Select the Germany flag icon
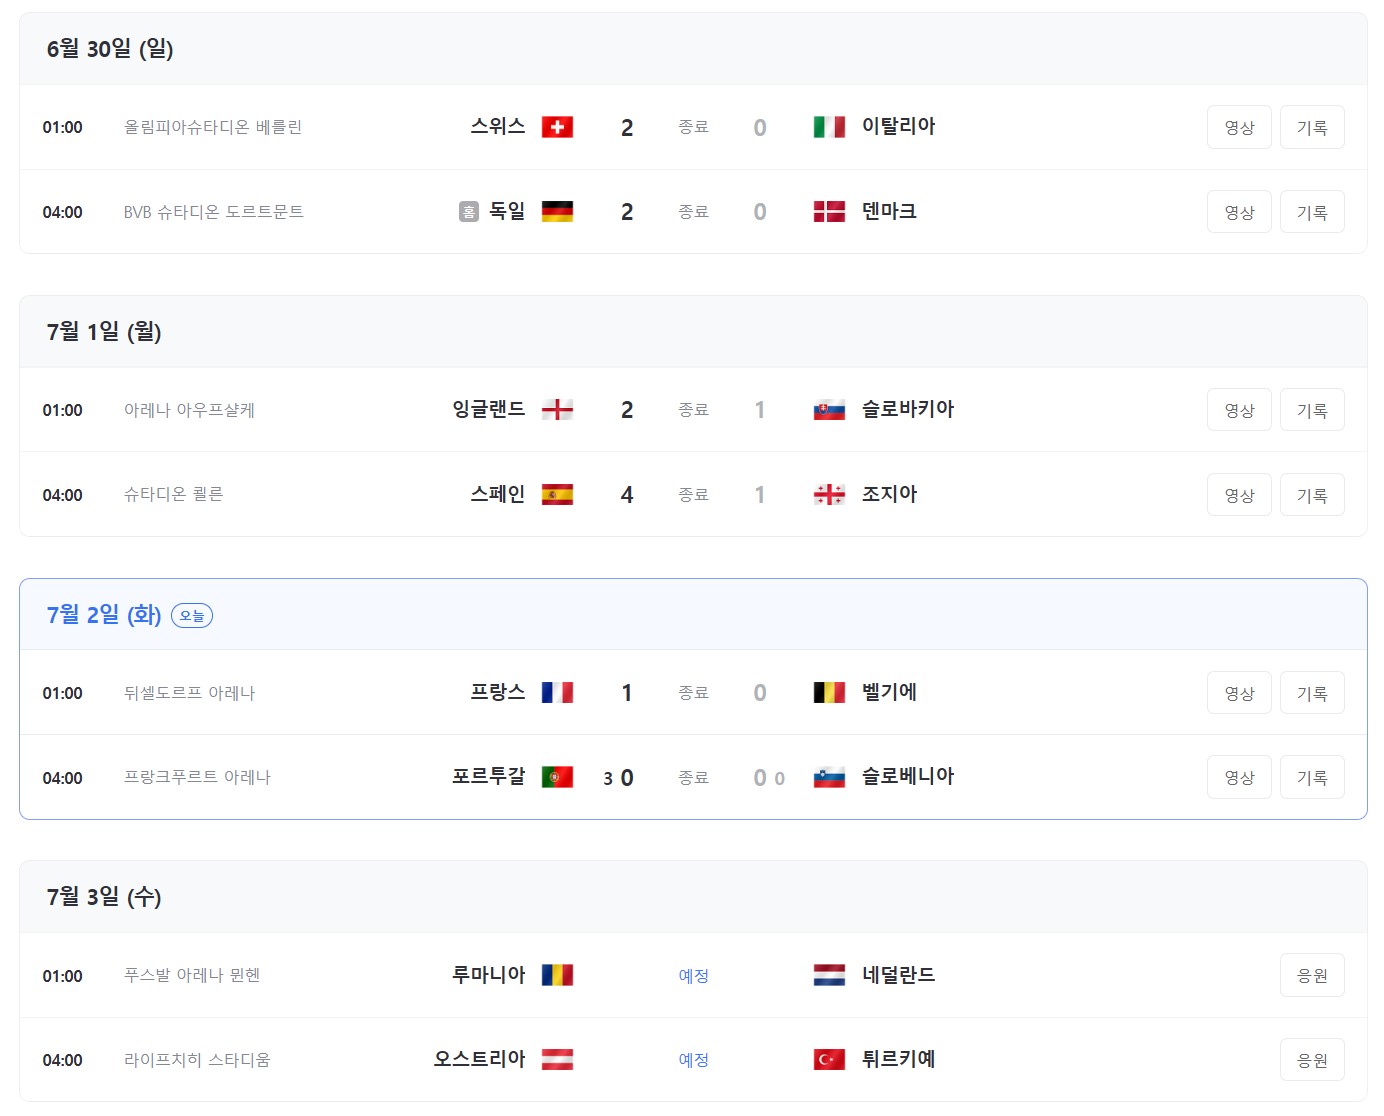This screenshot has height=1116, width=1384. 558,211
